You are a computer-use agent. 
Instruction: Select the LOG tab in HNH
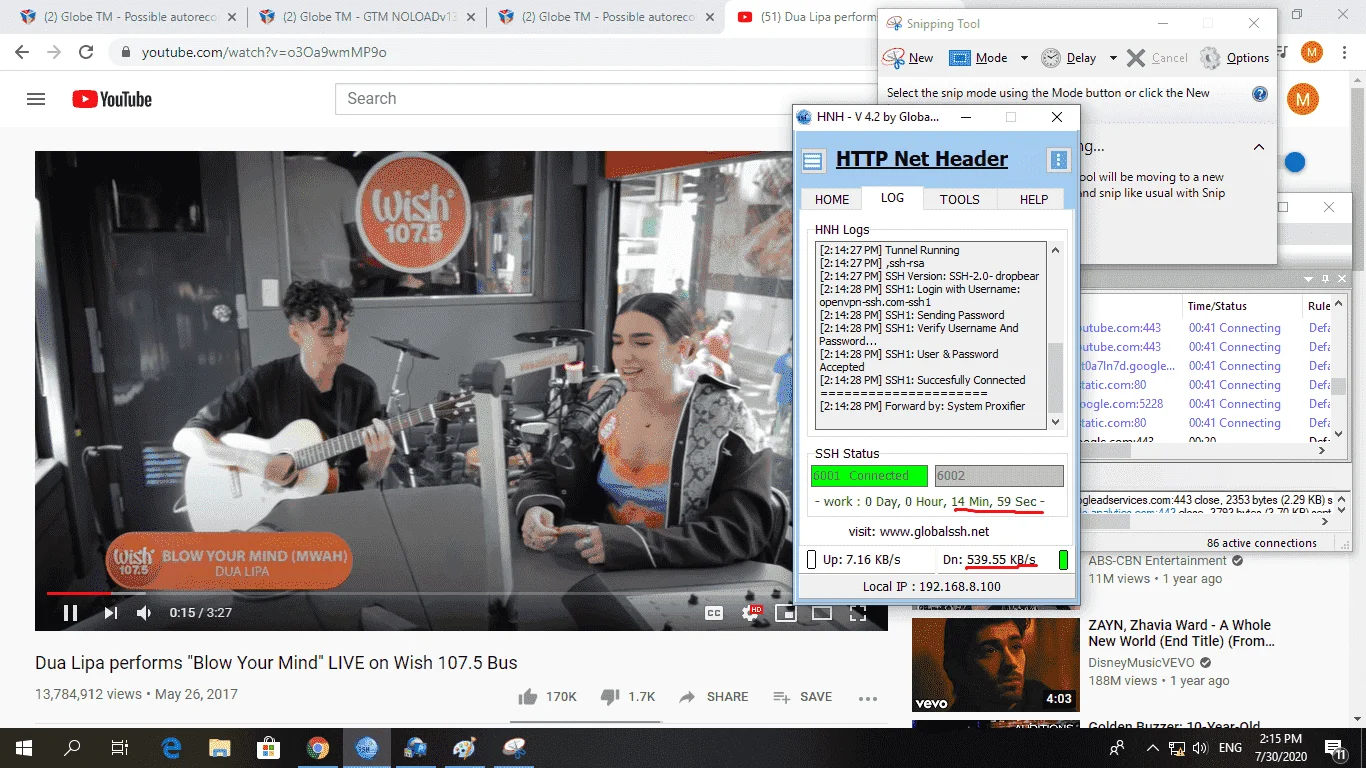tap(893, 198)
